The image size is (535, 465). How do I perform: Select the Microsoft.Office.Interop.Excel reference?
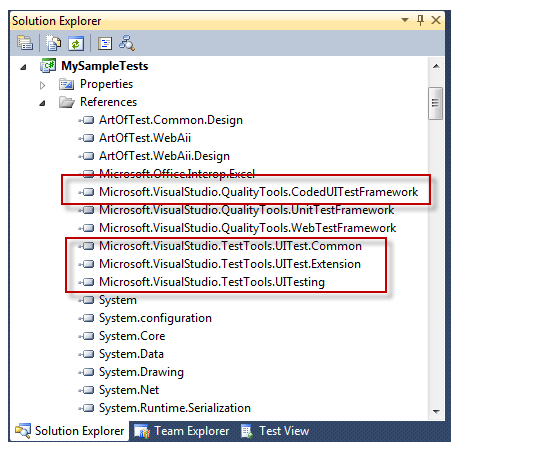coord(177,174)
